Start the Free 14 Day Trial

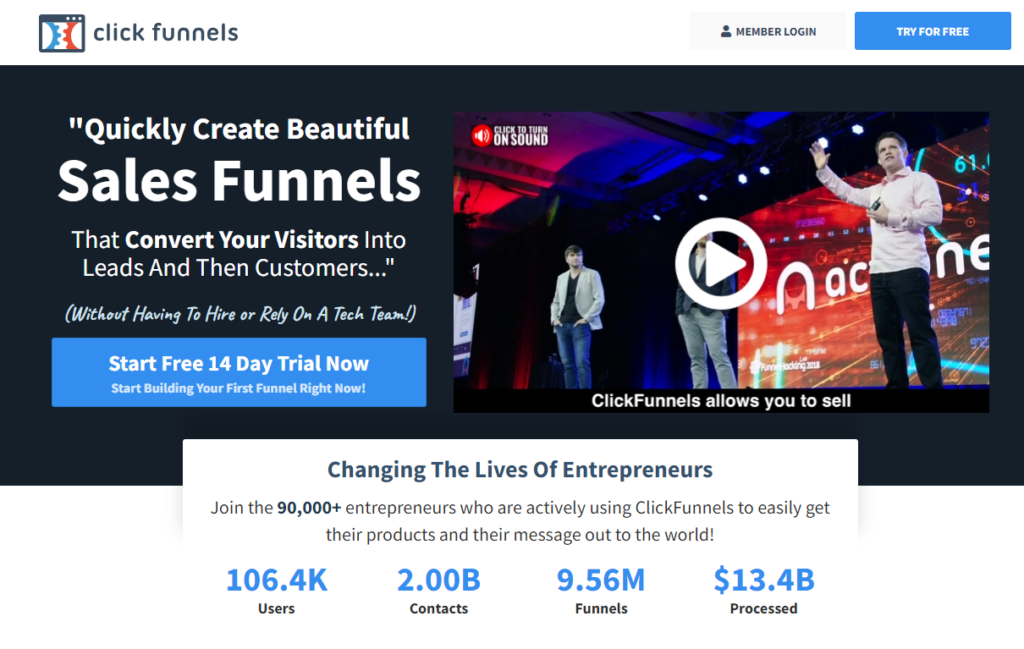point(239,372)
